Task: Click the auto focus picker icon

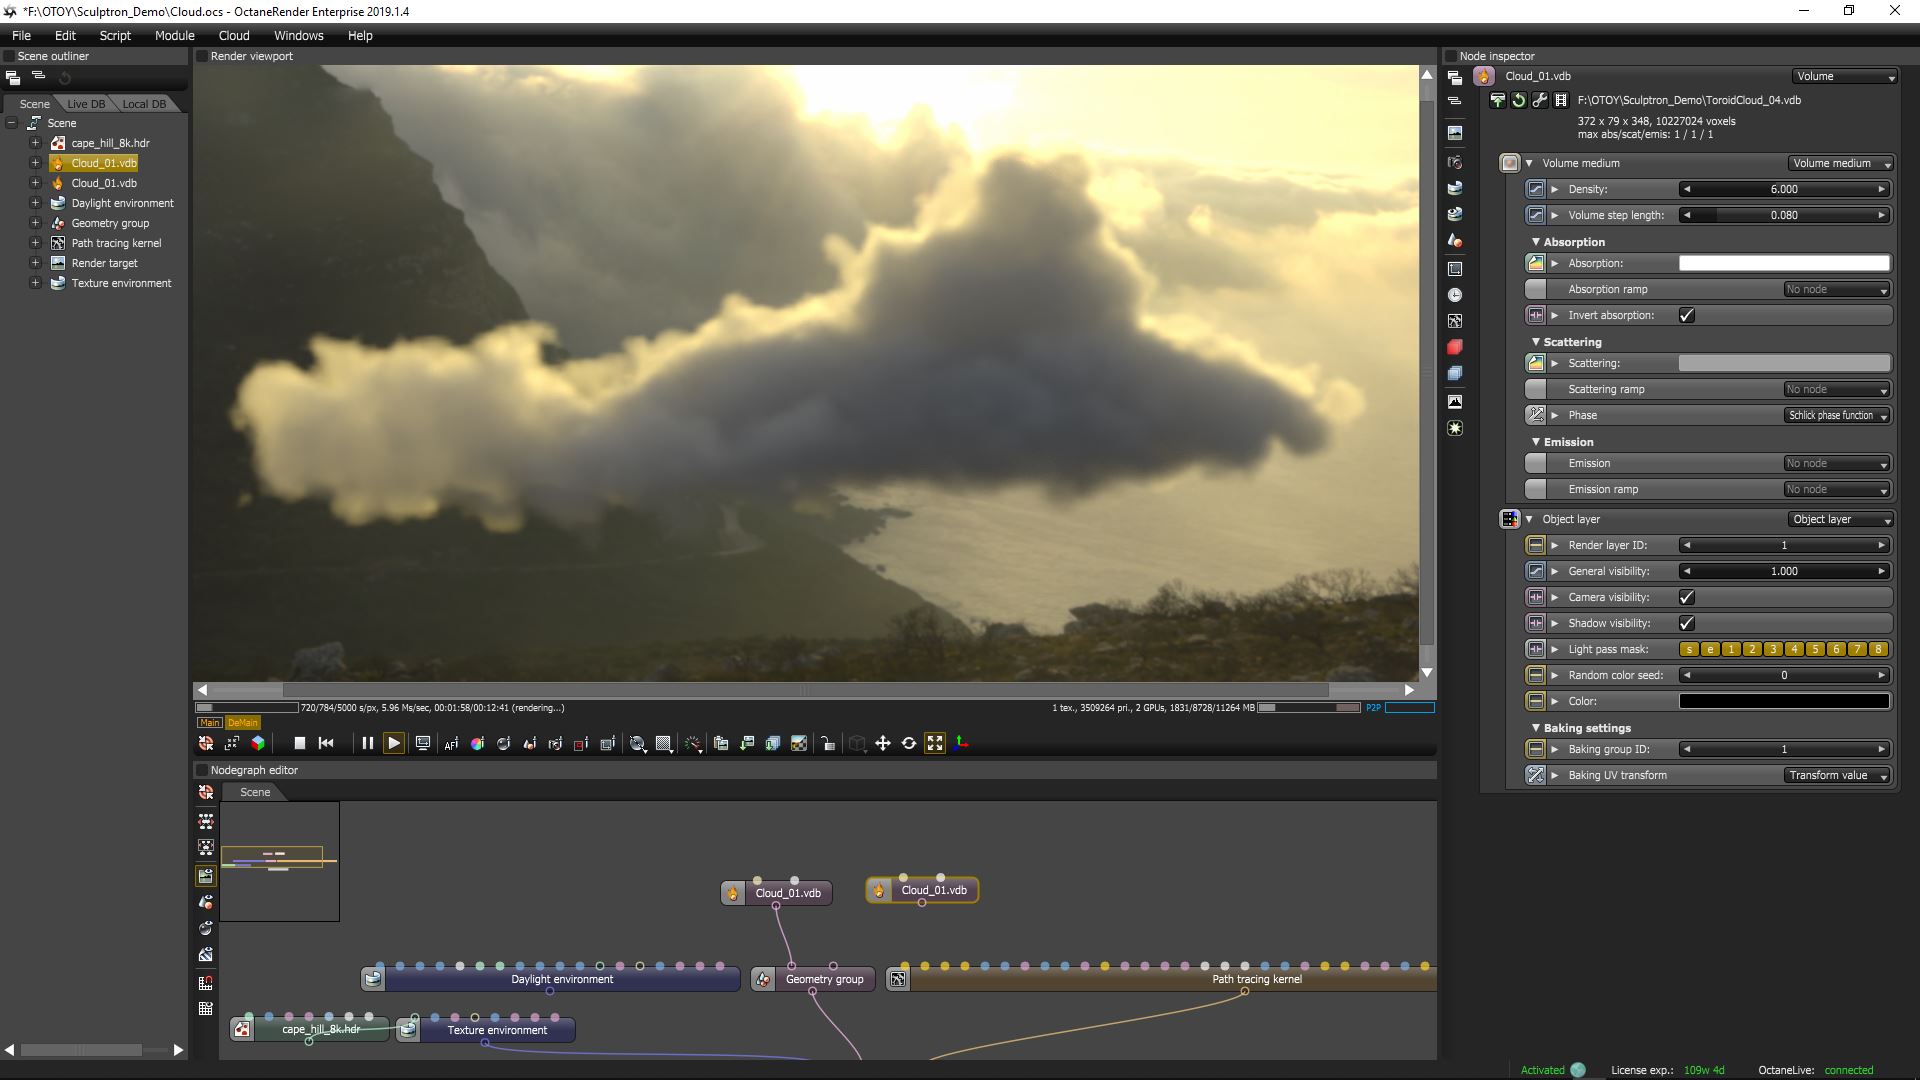Action: pos(451,743)
